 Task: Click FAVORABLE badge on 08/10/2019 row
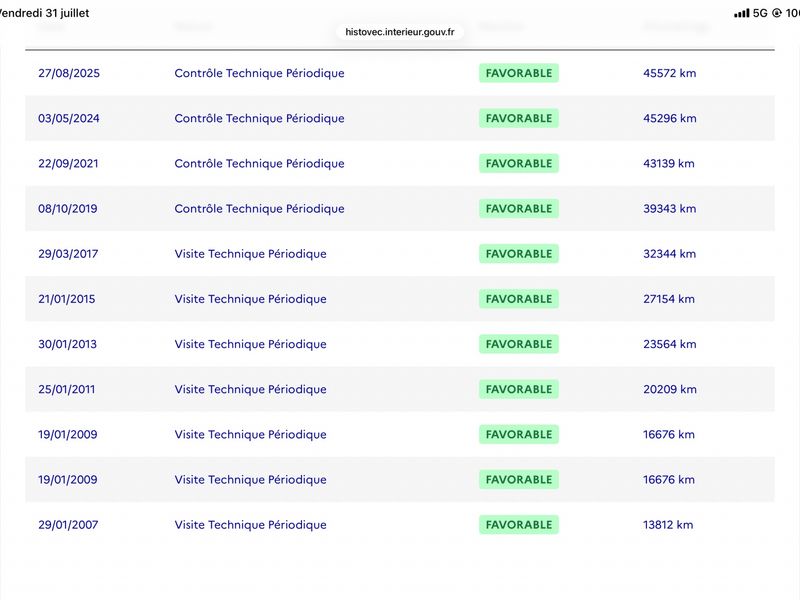(519, 209)
